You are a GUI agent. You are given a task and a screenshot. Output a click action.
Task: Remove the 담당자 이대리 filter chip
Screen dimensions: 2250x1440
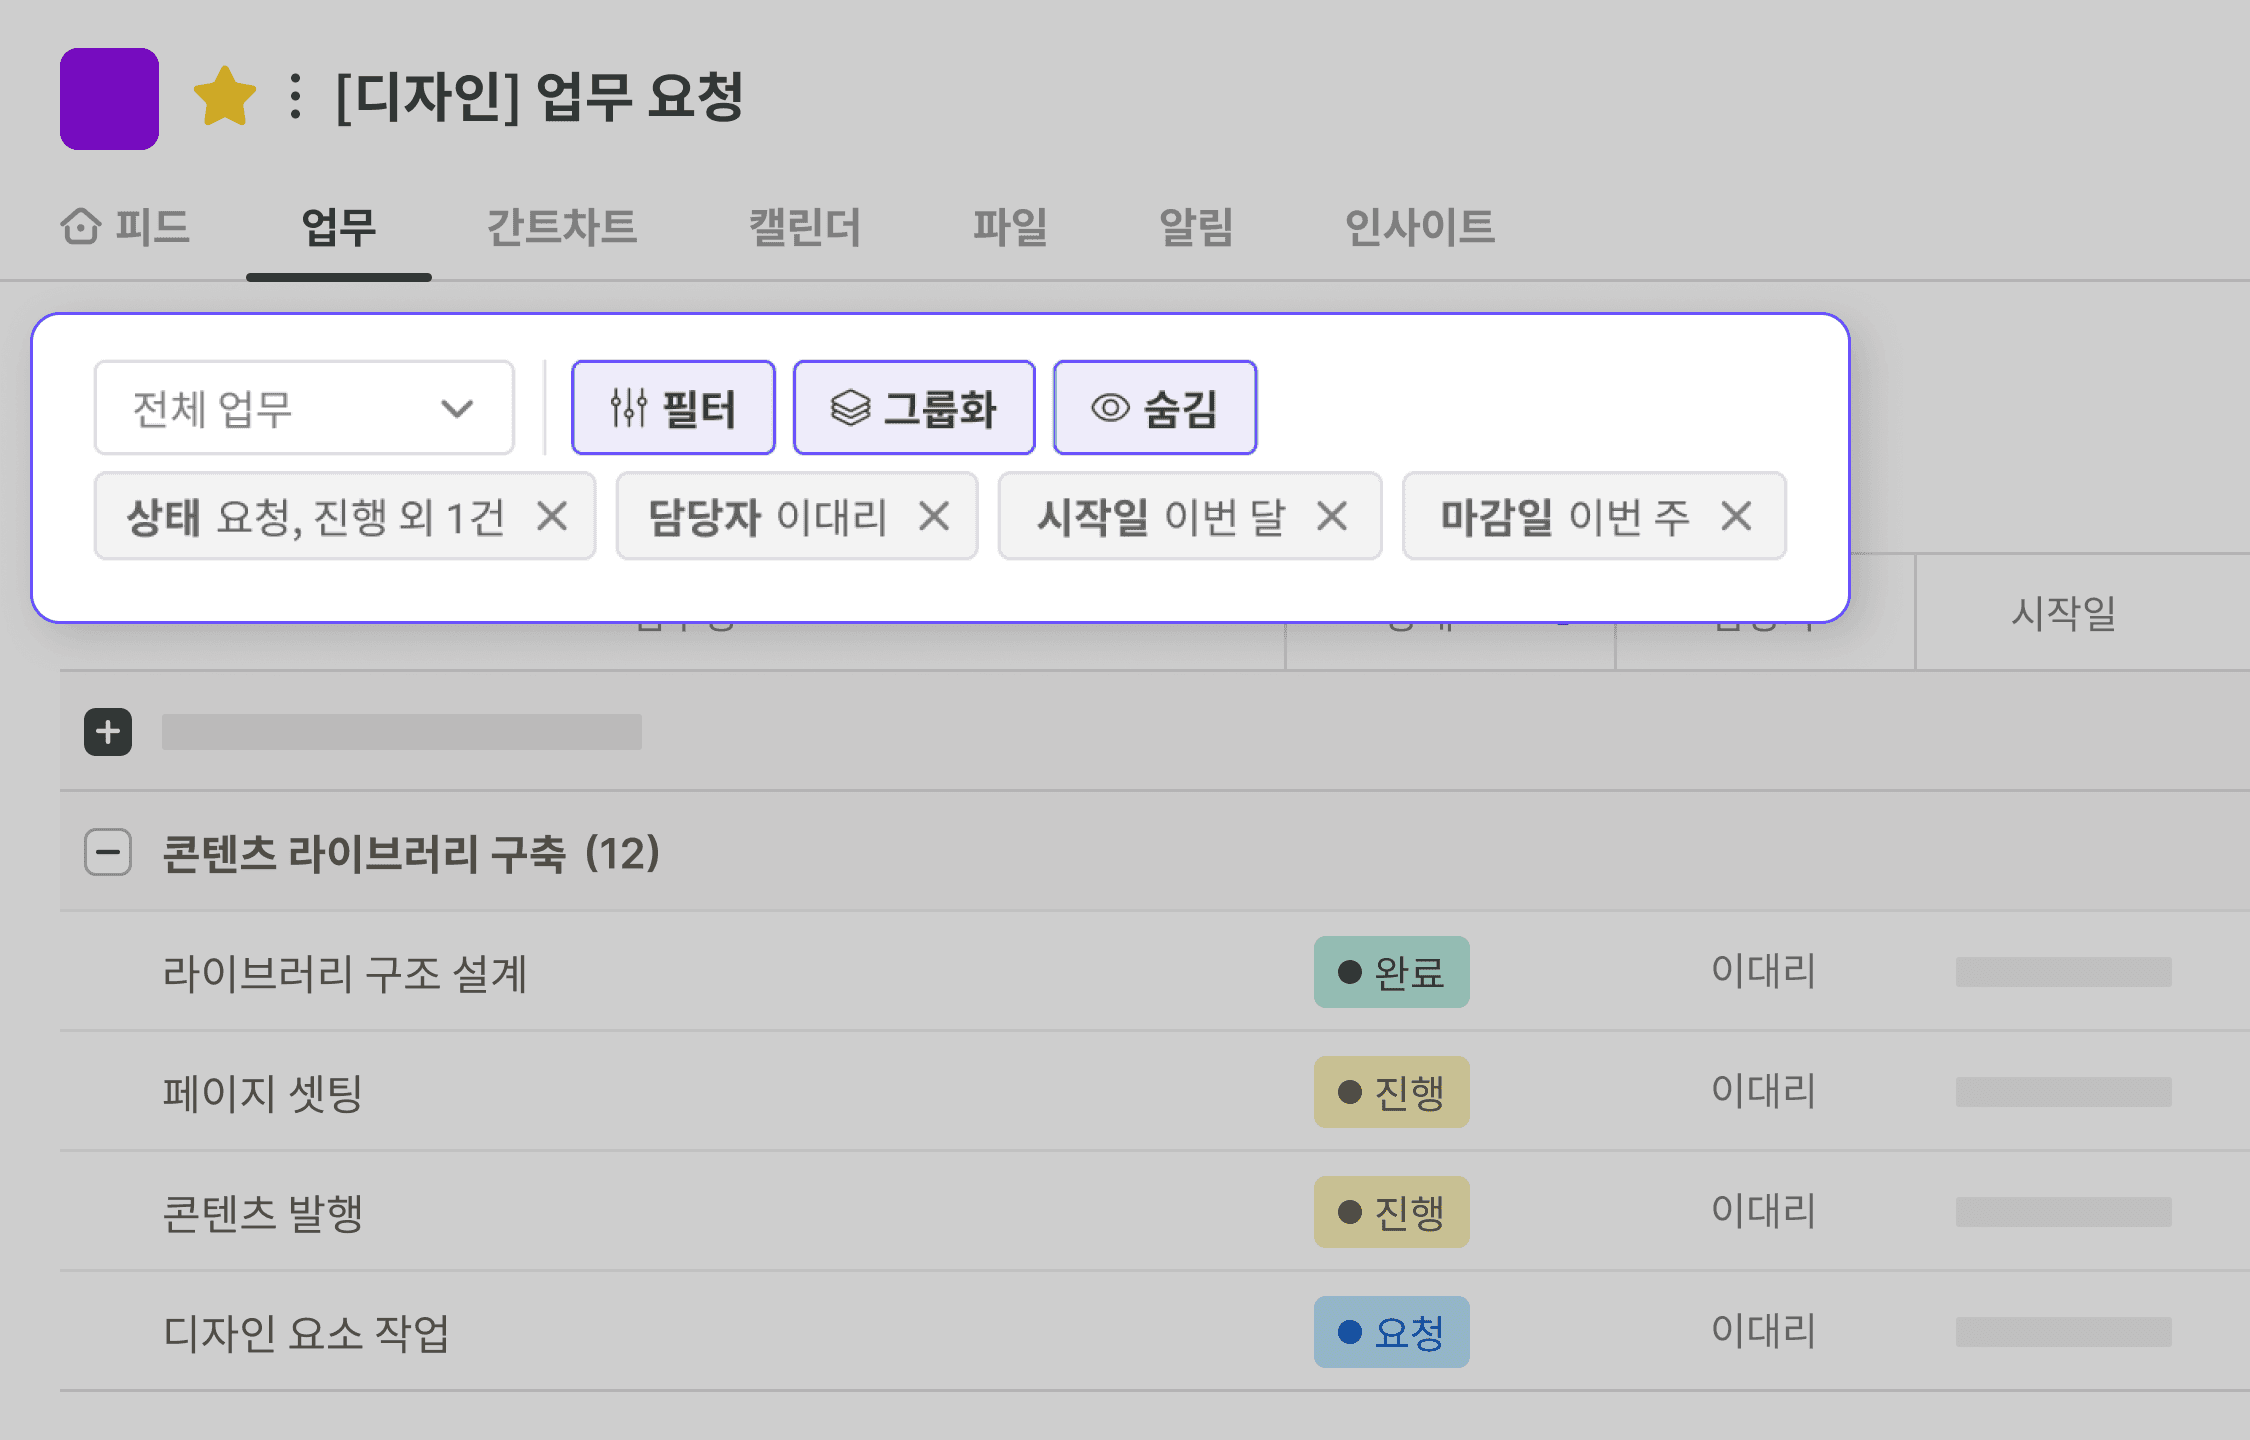coord(934,517)
